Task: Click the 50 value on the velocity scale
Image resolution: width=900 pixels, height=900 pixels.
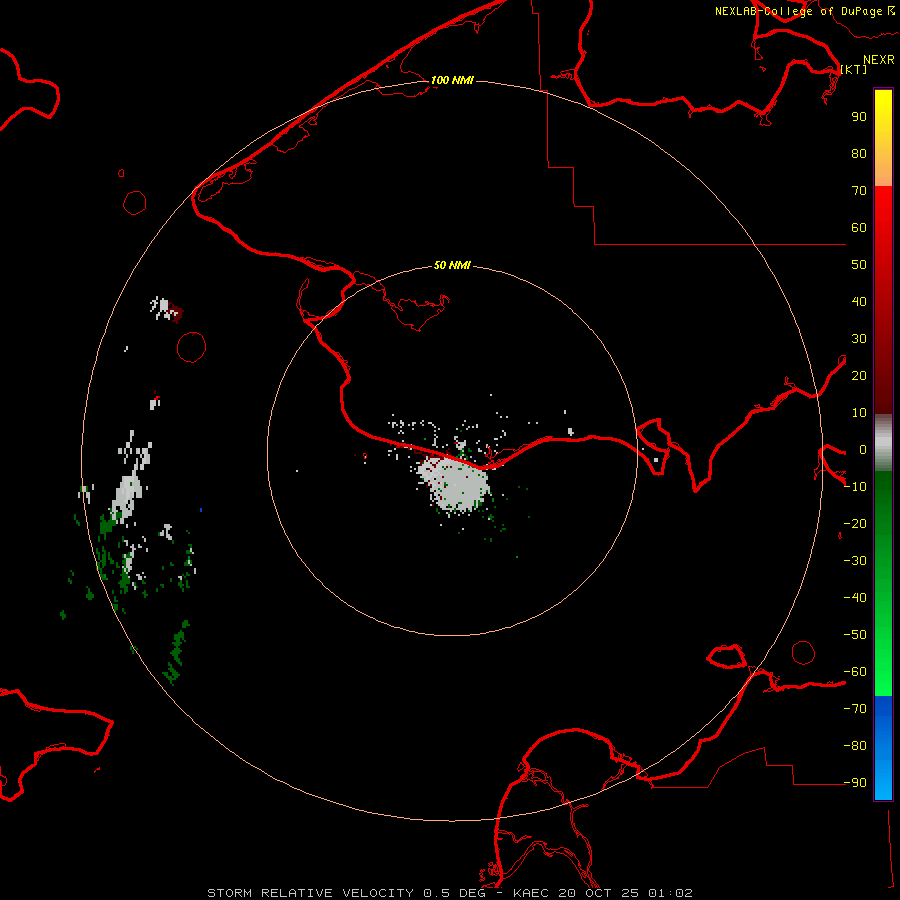Action: point(859,265)
